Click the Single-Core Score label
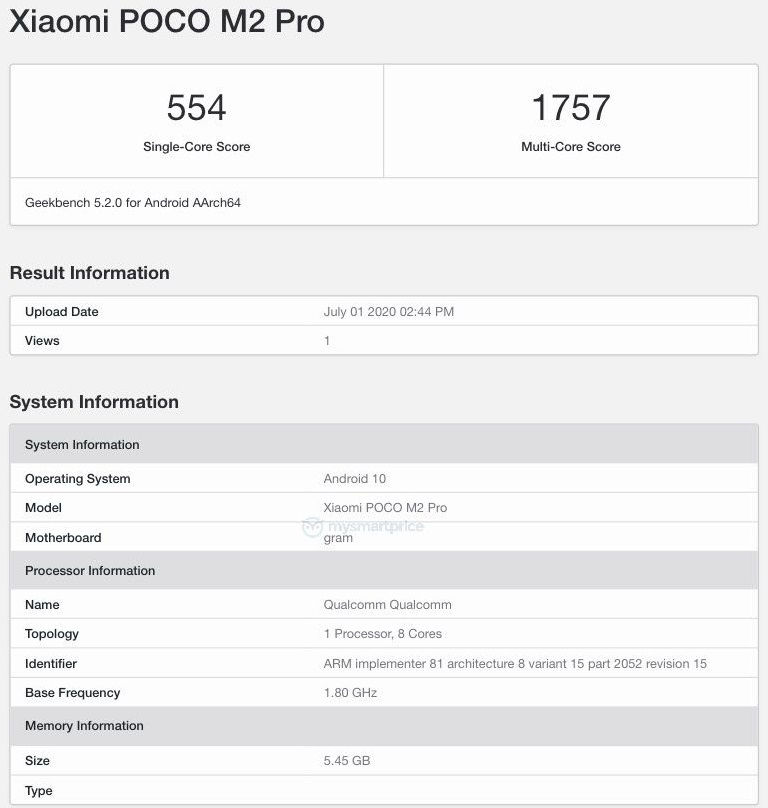 [x=196, y=147]
